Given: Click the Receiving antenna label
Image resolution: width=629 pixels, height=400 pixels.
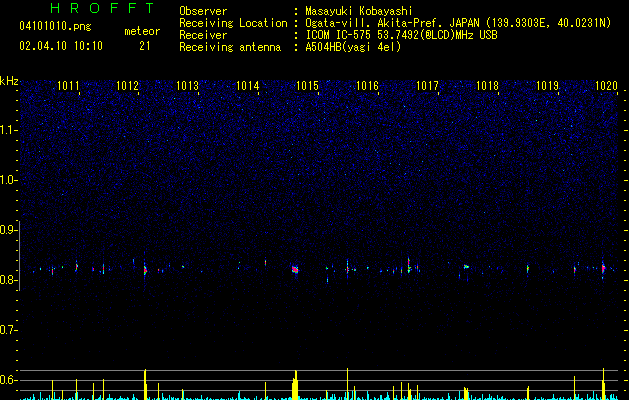Looking at the screenshot, I should click(x=230, y=47).
